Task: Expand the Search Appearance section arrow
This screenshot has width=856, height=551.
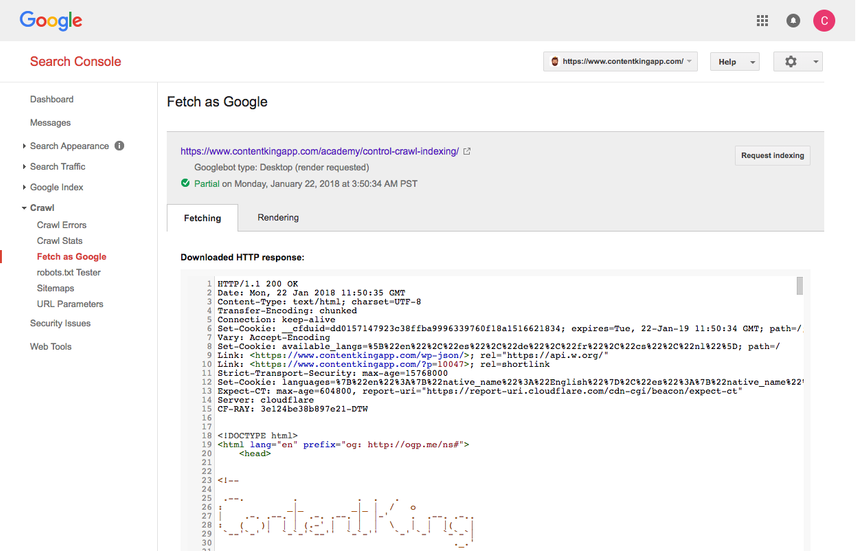Action: click(24, 146)
